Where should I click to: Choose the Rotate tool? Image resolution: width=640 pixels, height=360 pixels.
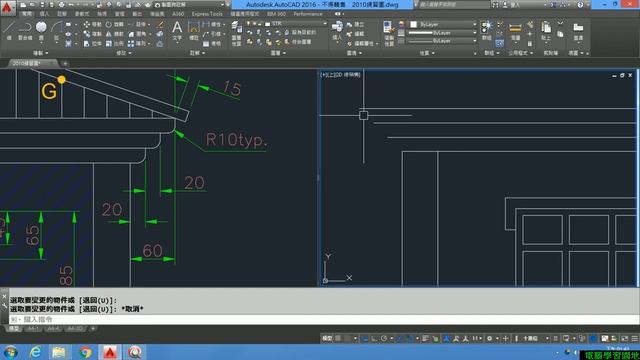tap(115, 24)
